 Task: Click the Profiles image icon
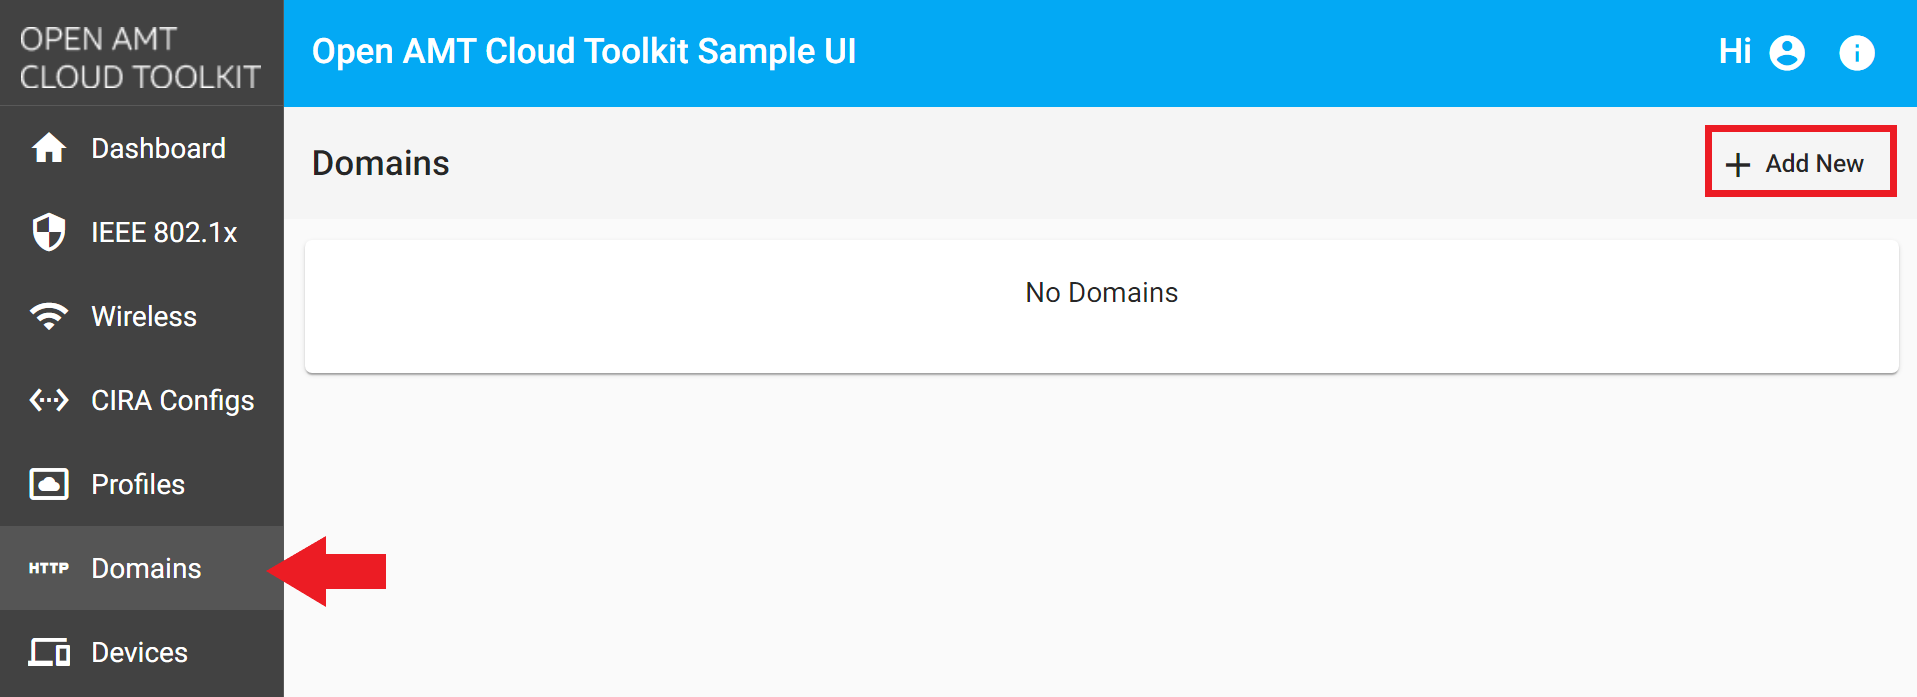(47, 484)
